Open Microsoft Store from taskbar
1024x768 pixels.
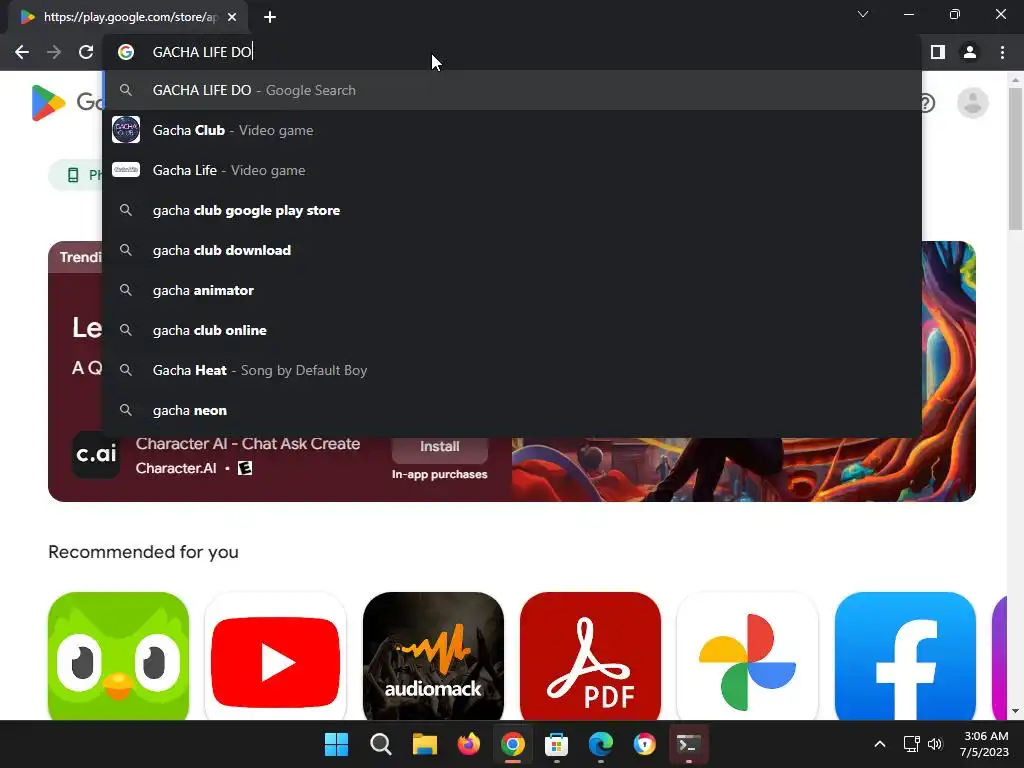(556, 744)
